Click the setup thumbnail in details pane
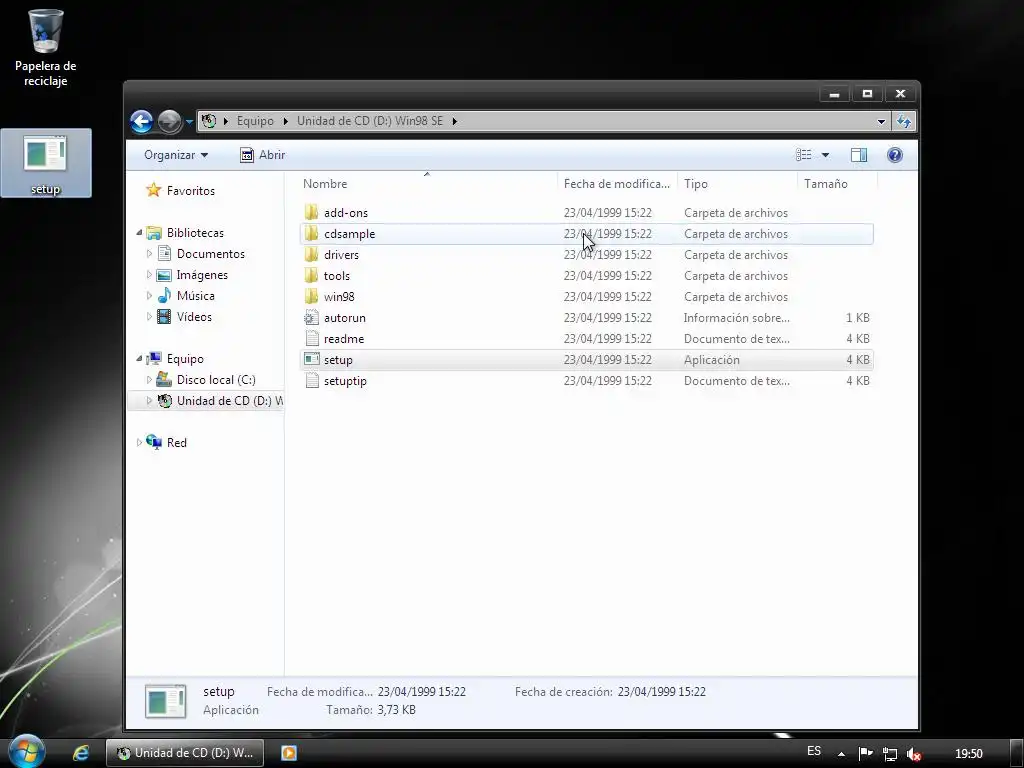 (x=165, y=701)
